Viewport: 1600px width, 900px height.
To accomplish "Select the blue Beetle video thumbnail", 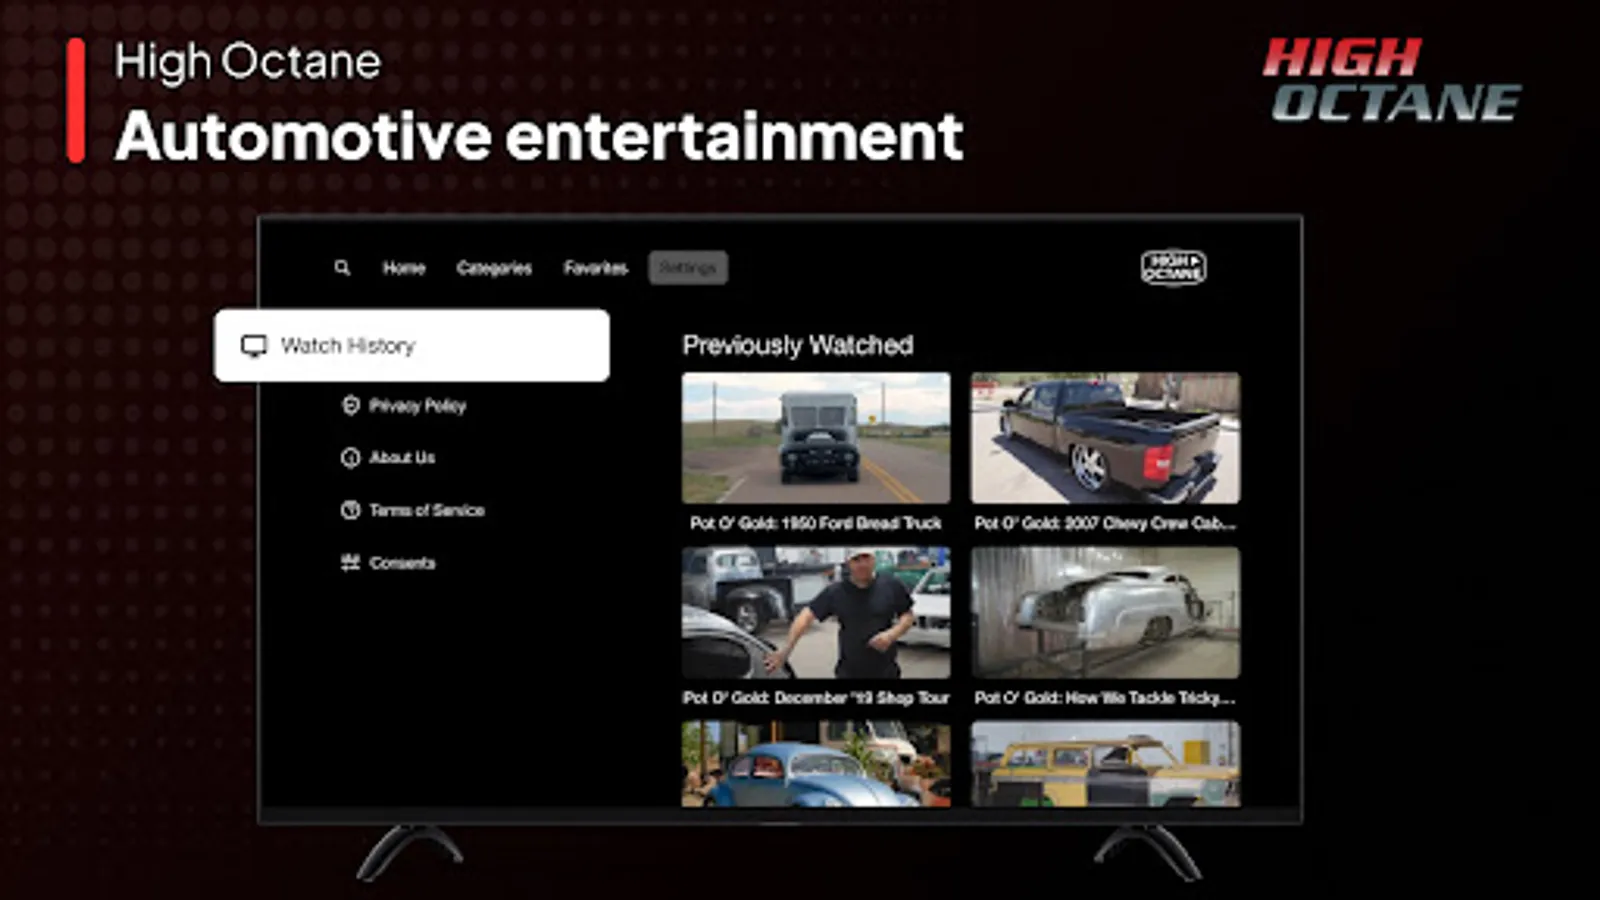I will (816, 763).
